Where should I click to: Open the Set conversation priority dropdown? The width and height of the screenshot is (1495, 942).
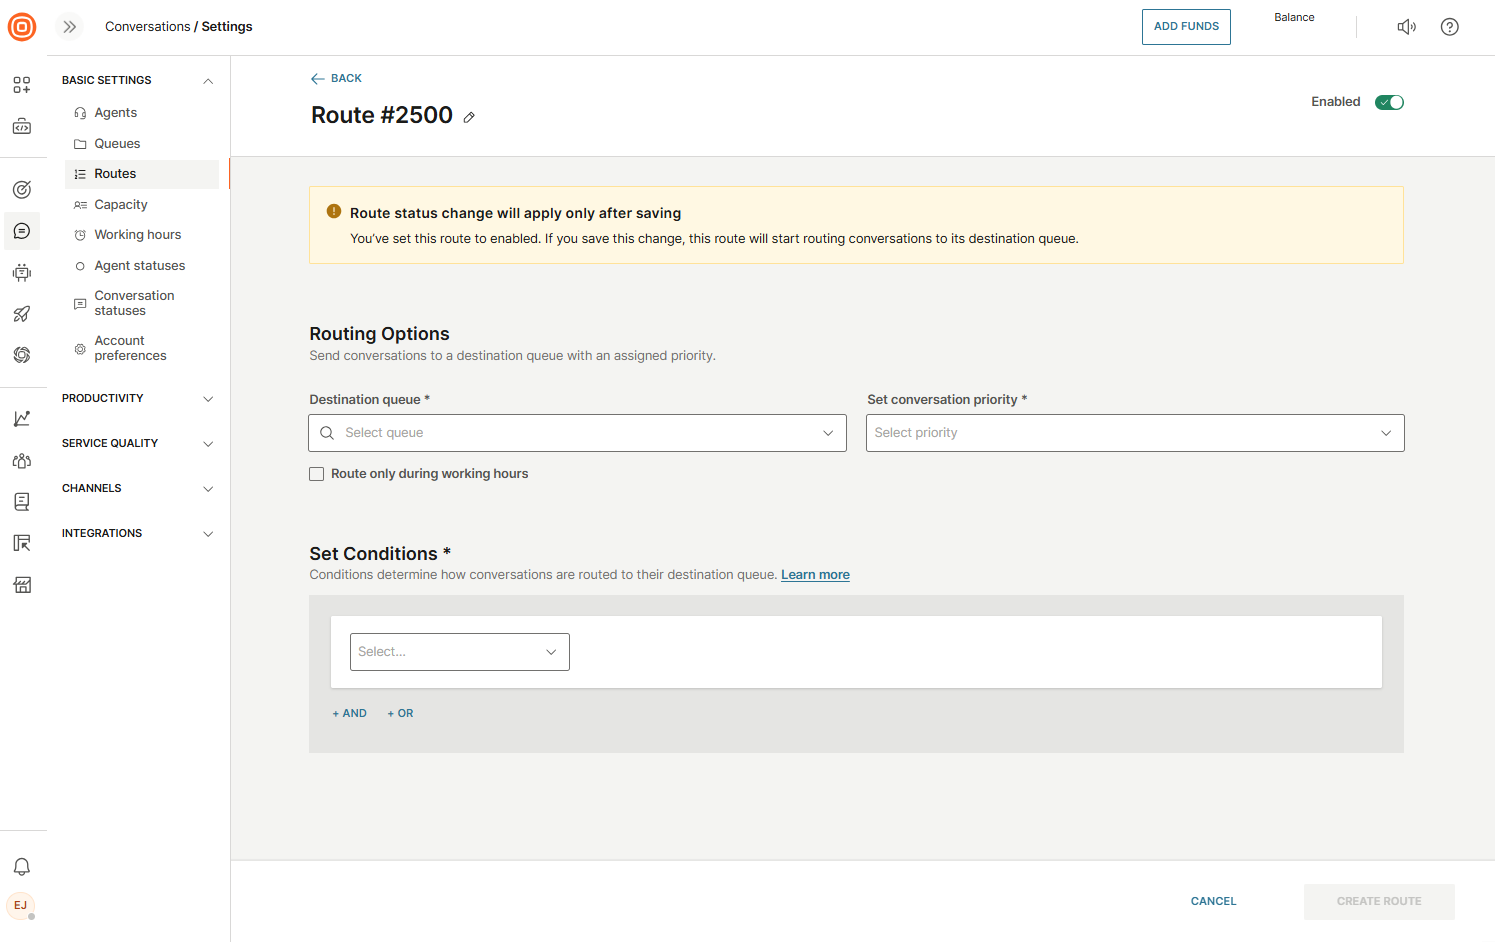tap(1134, 433)
